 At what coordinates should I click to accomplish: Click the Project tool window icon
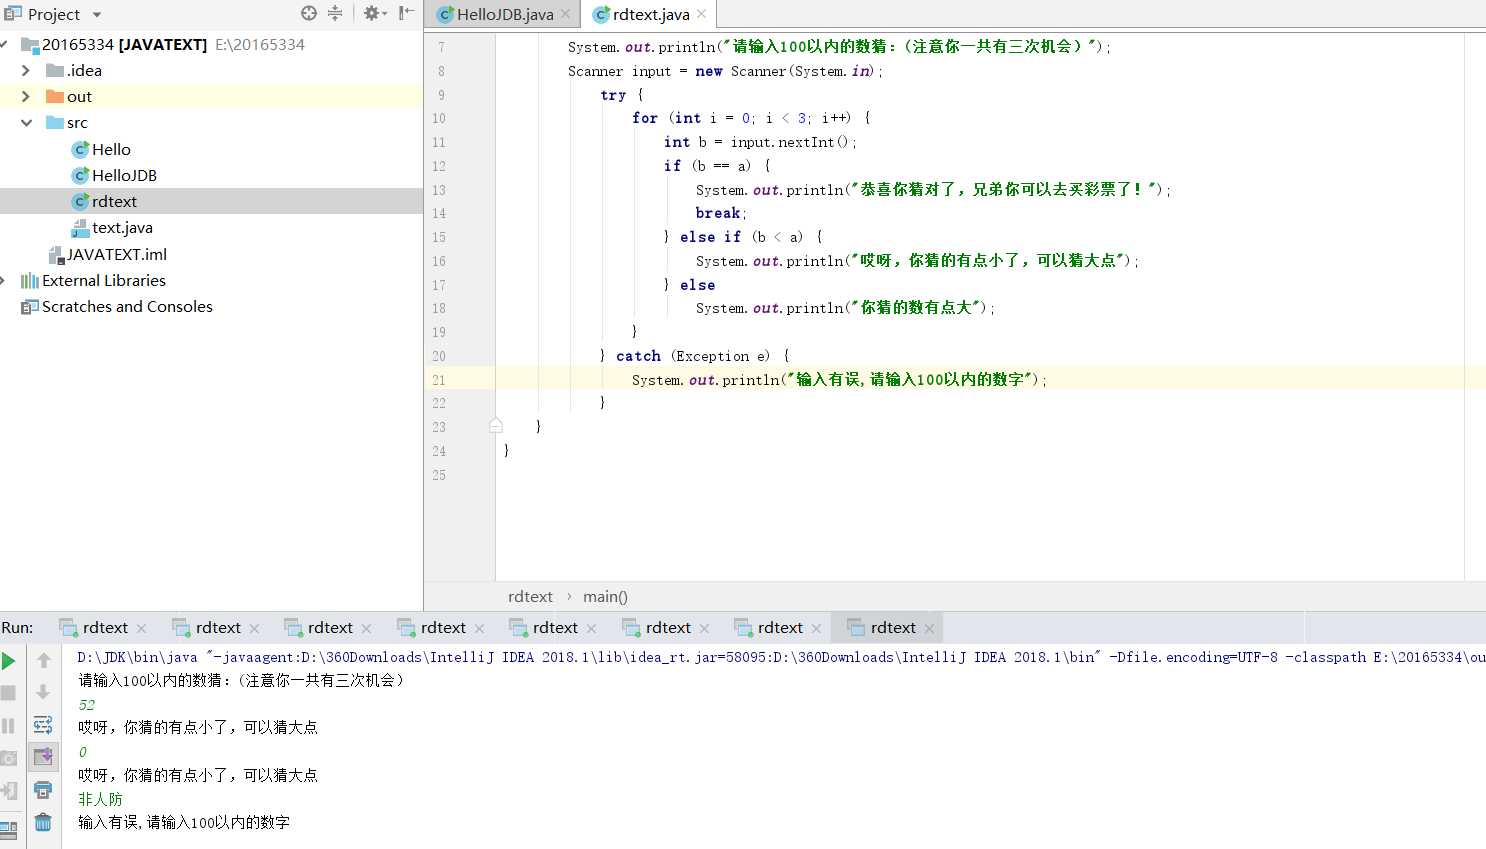12,14
